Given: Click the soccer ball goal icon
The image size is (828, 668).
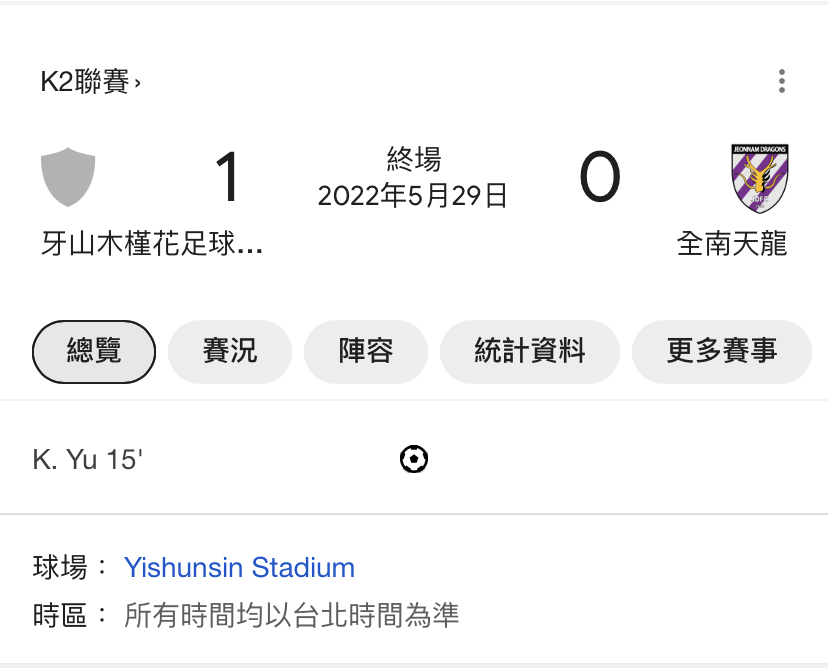Looking at the screenshot, I should point(414,460).
